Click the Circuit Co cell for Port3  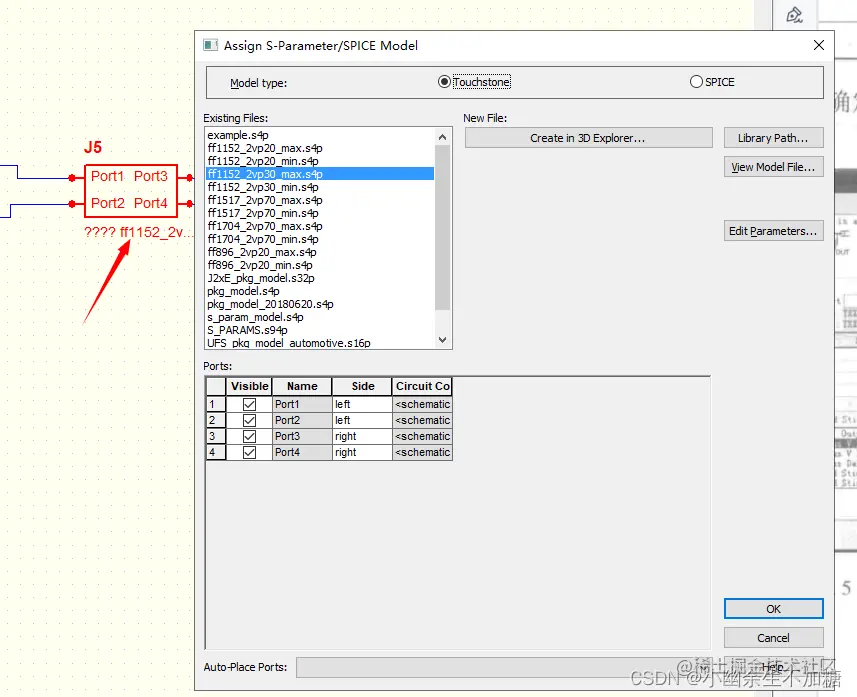[x=422, y=436]
